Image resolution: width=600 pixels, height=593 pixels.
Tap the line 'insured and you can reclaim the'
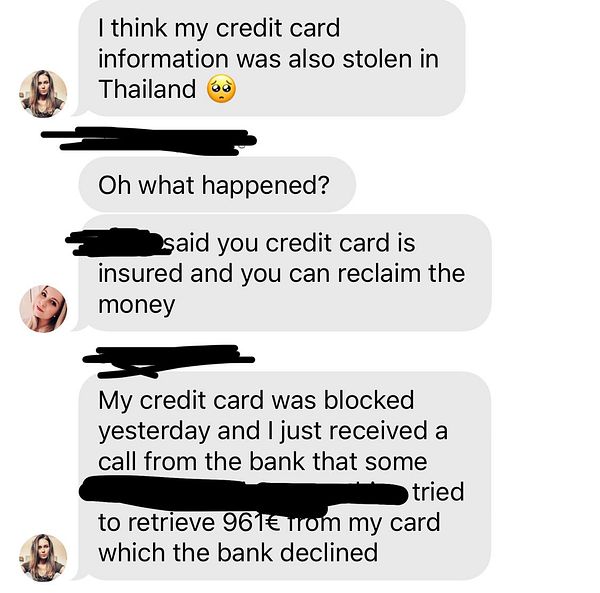(282, 274)
